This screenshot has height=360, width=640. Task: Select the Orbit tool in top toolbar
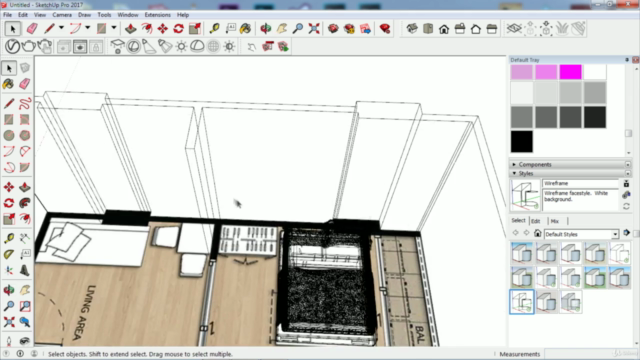coord(266,29)
